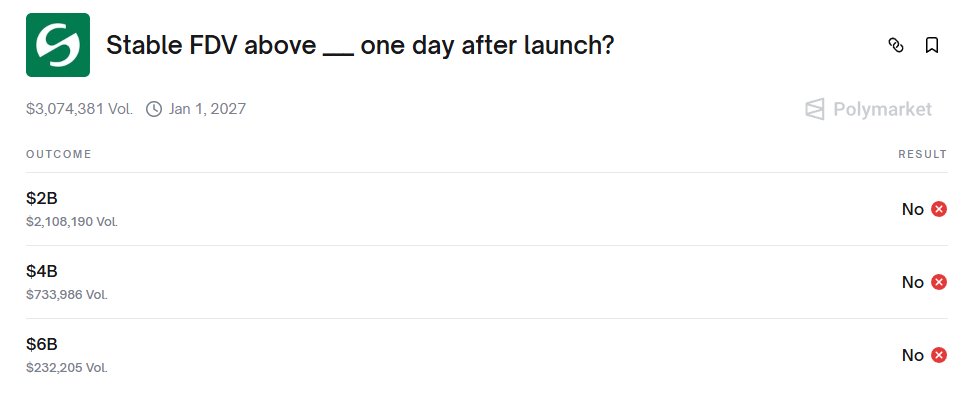This screenshot has width=965, height=411.
Task: Click the No result for $4B
Action: (x=912, y=282)
